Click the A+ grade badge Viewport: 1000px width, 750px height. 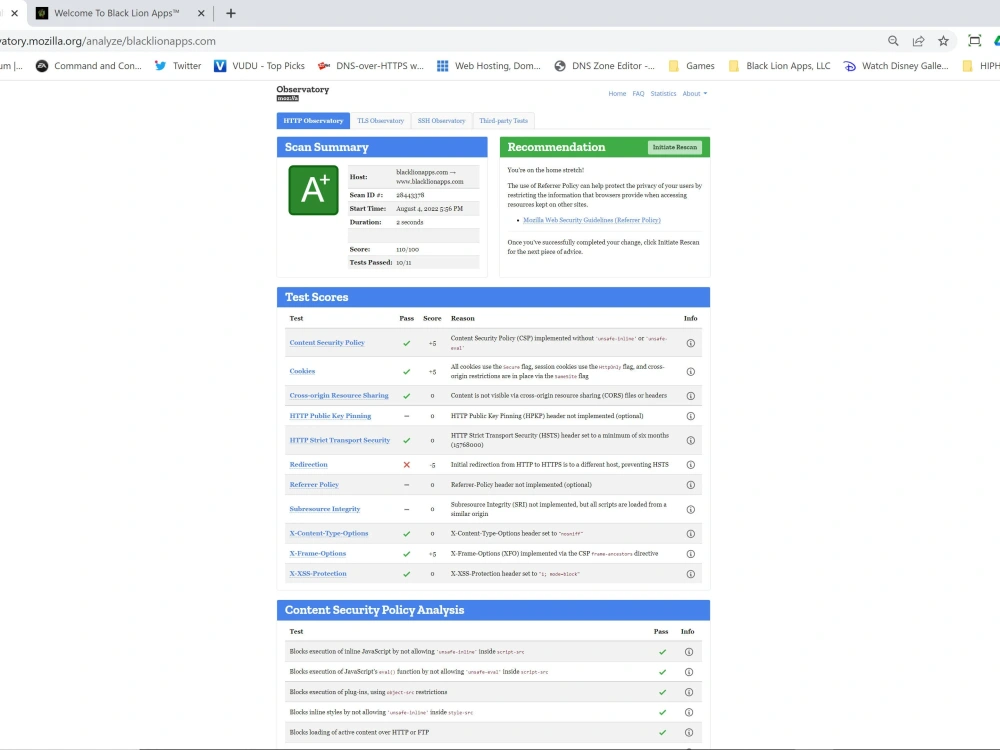pyautogui.click(x=313, y=190)
